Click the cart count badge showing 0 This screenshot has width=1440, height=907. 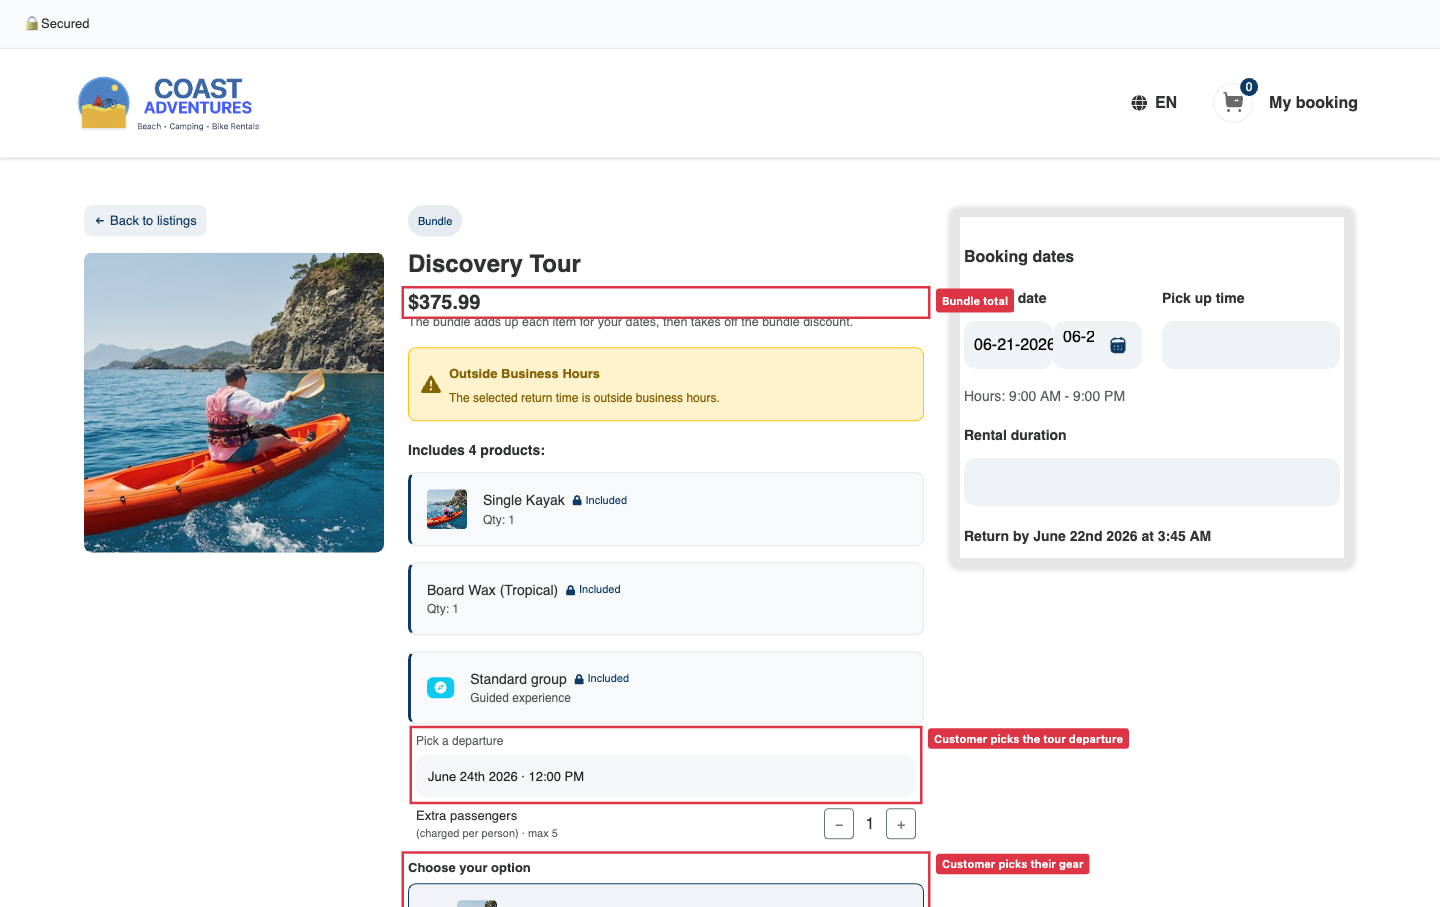point(1249,87)
